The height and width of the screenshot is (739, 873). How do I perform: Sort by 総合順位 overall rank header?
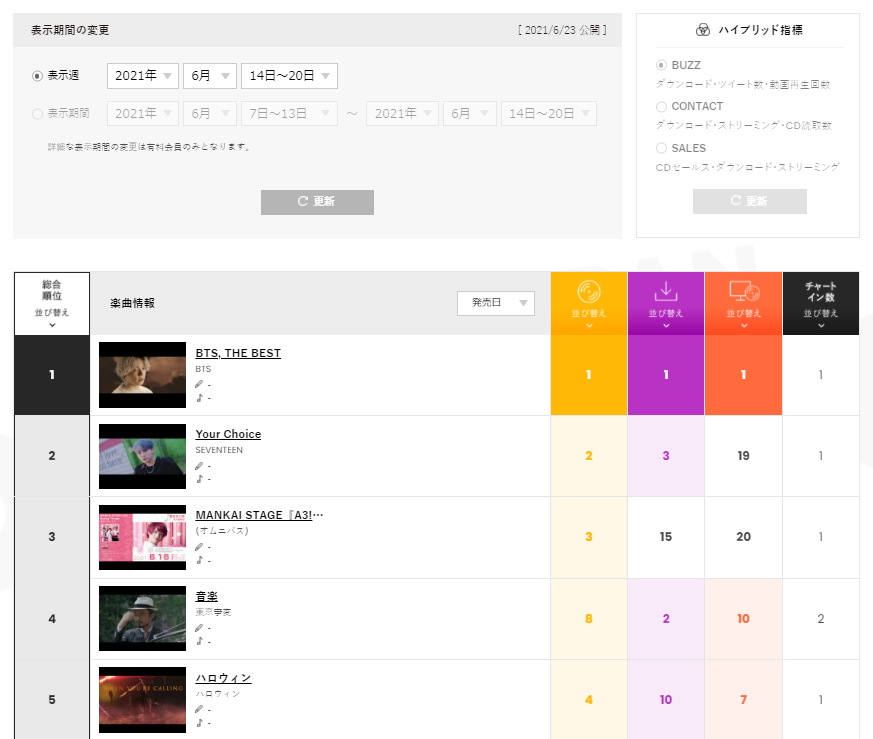point(52,304)
